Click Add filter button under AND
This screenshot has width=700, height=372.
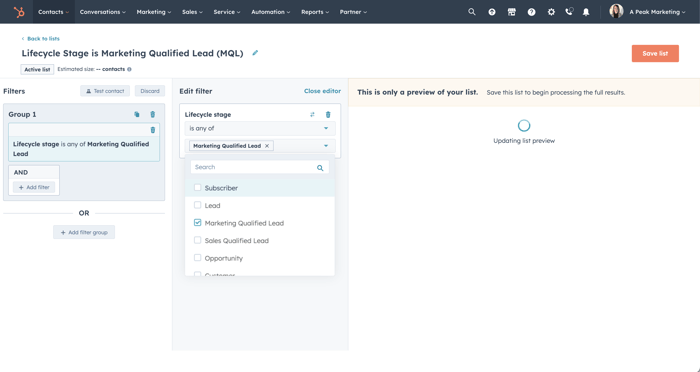pyautogui.click(x=34, y=188)
